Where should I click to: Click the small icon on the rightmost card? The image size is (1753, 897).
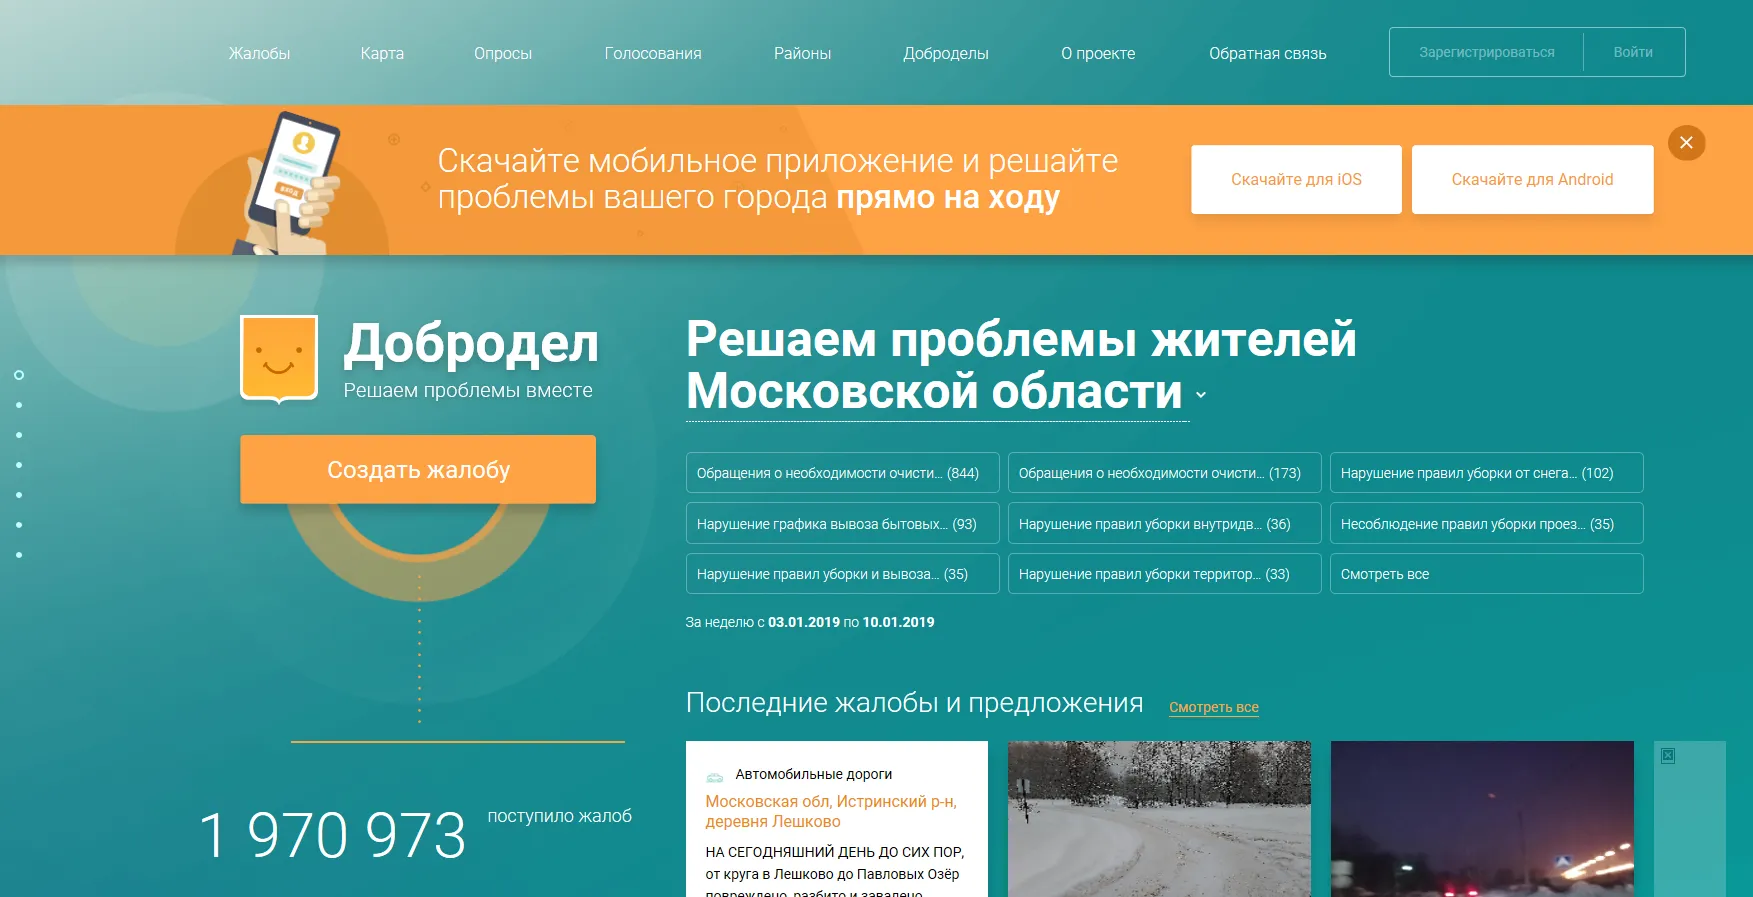(x=1668, y=756)
